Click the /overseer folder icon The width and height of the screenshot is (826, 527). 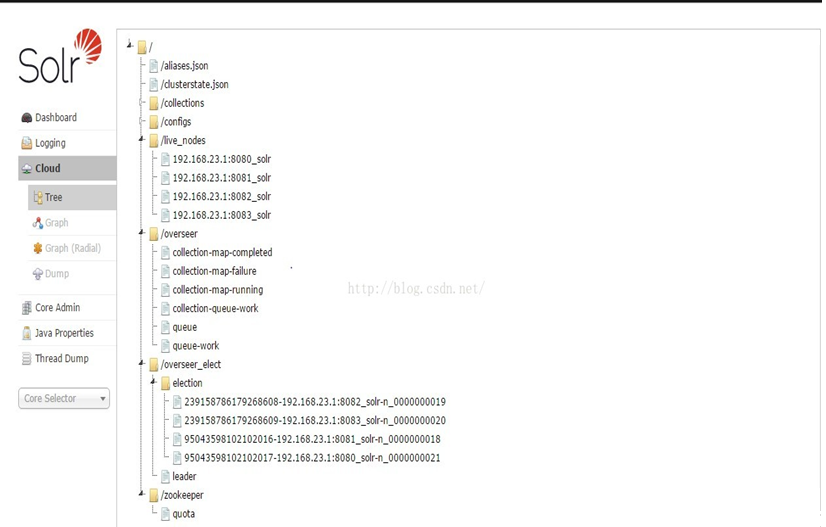click(x=154, y=234)
